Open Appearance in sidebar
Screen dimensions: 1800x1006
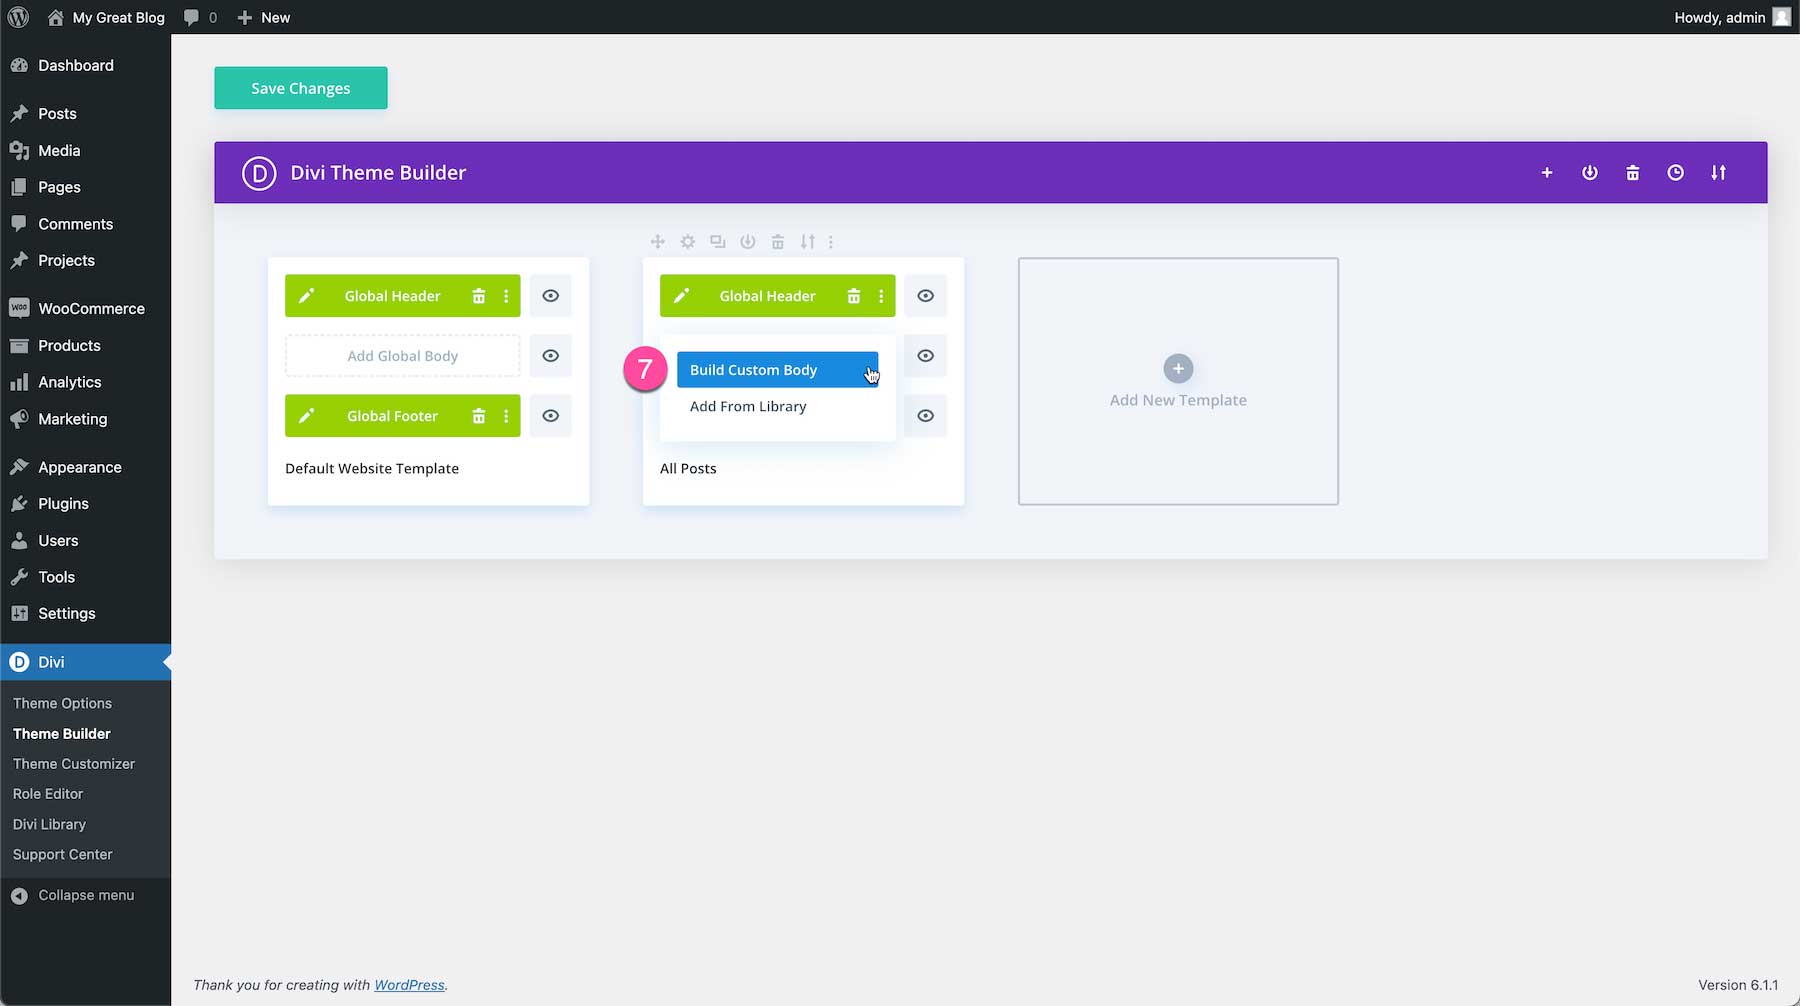coord(85,467)
